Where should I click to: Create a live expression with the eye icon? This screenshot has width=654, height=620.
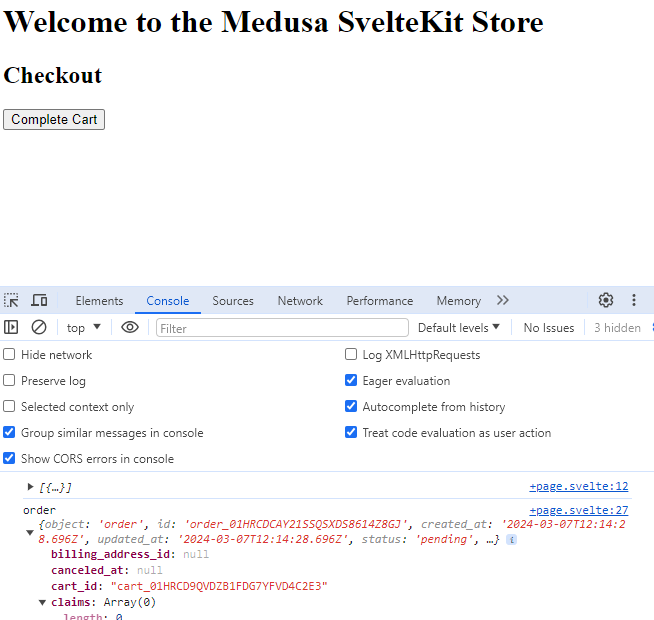click(x=130, y=328)
